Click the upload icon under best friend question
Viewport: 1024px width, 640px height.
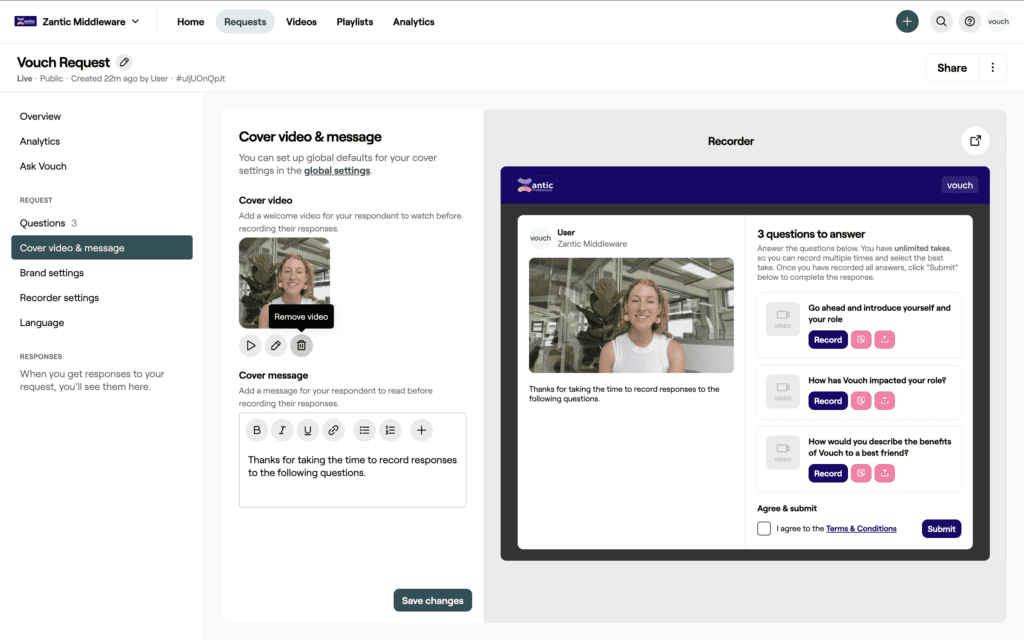pyautogui.click(x=885, y=473)
